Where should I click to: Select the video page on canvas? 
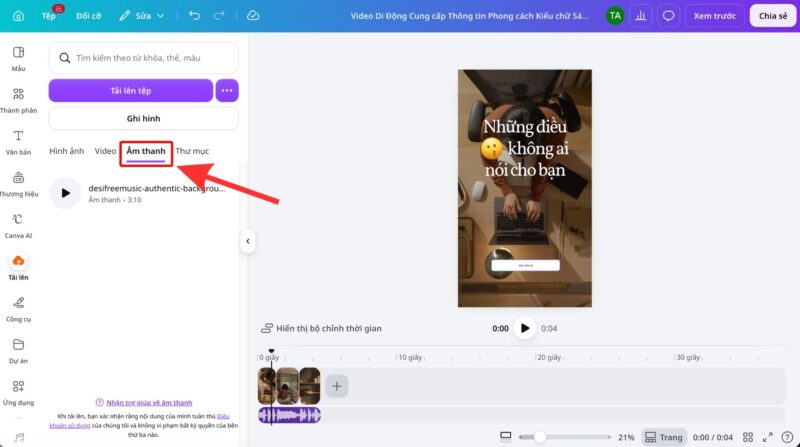click(x=524, y=188)
